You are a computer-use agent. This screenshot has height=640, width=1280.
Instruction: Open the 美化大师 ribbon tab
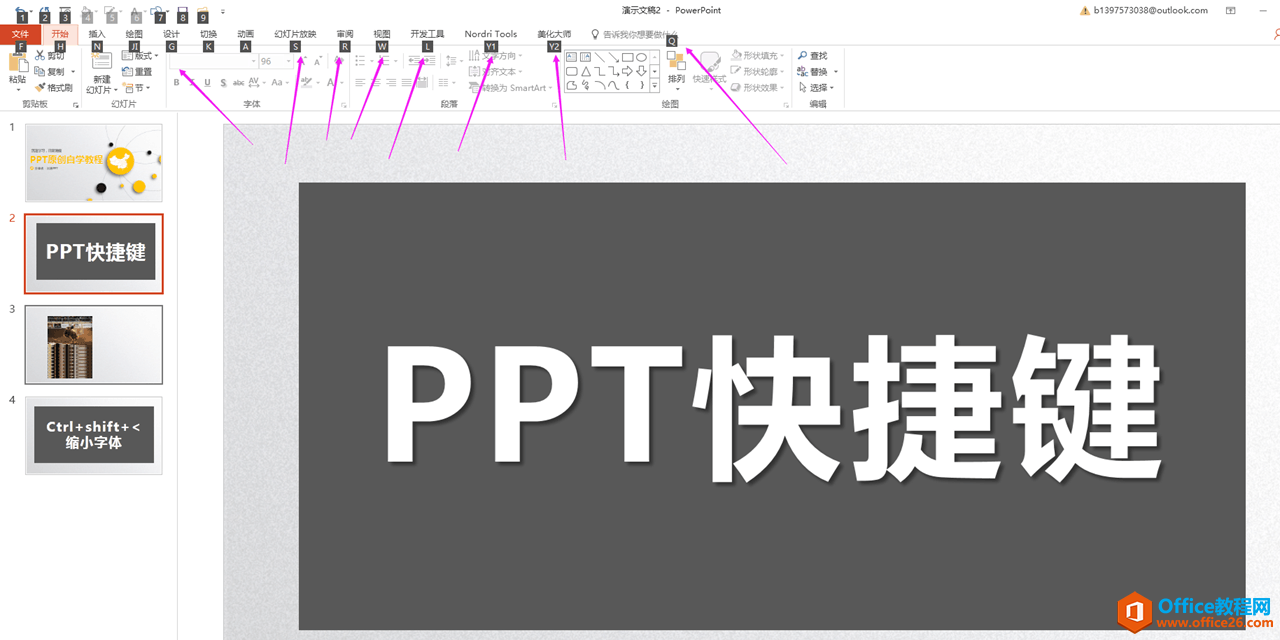(555, 33)
